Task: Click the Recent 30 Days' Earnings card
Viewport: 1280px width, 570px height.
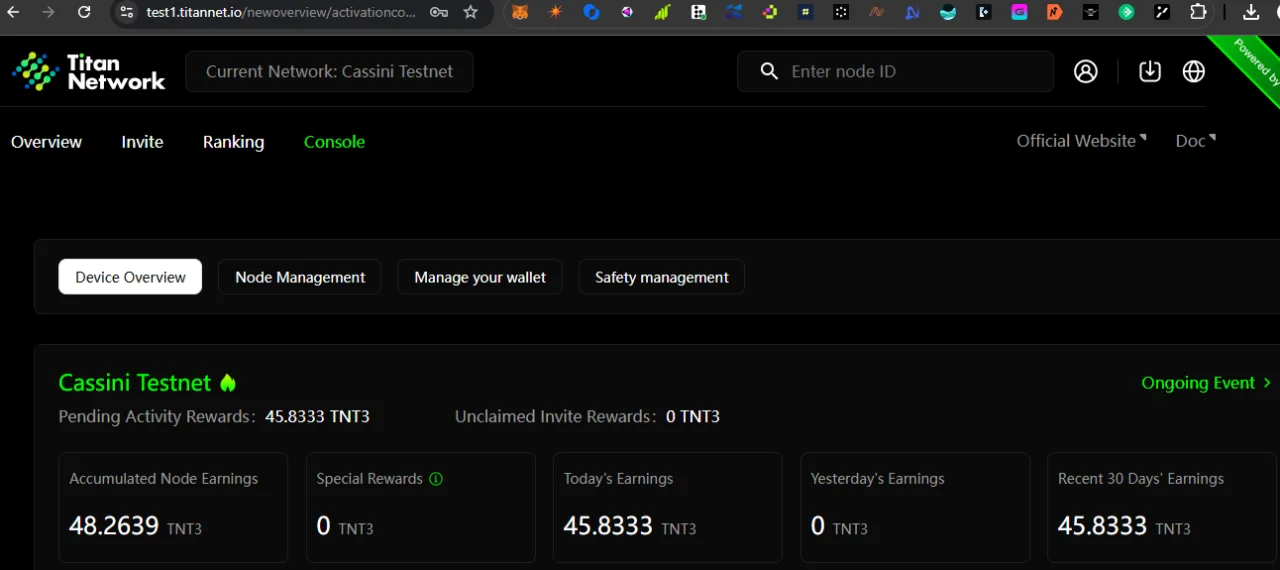Action: [x=1163, y=507]
